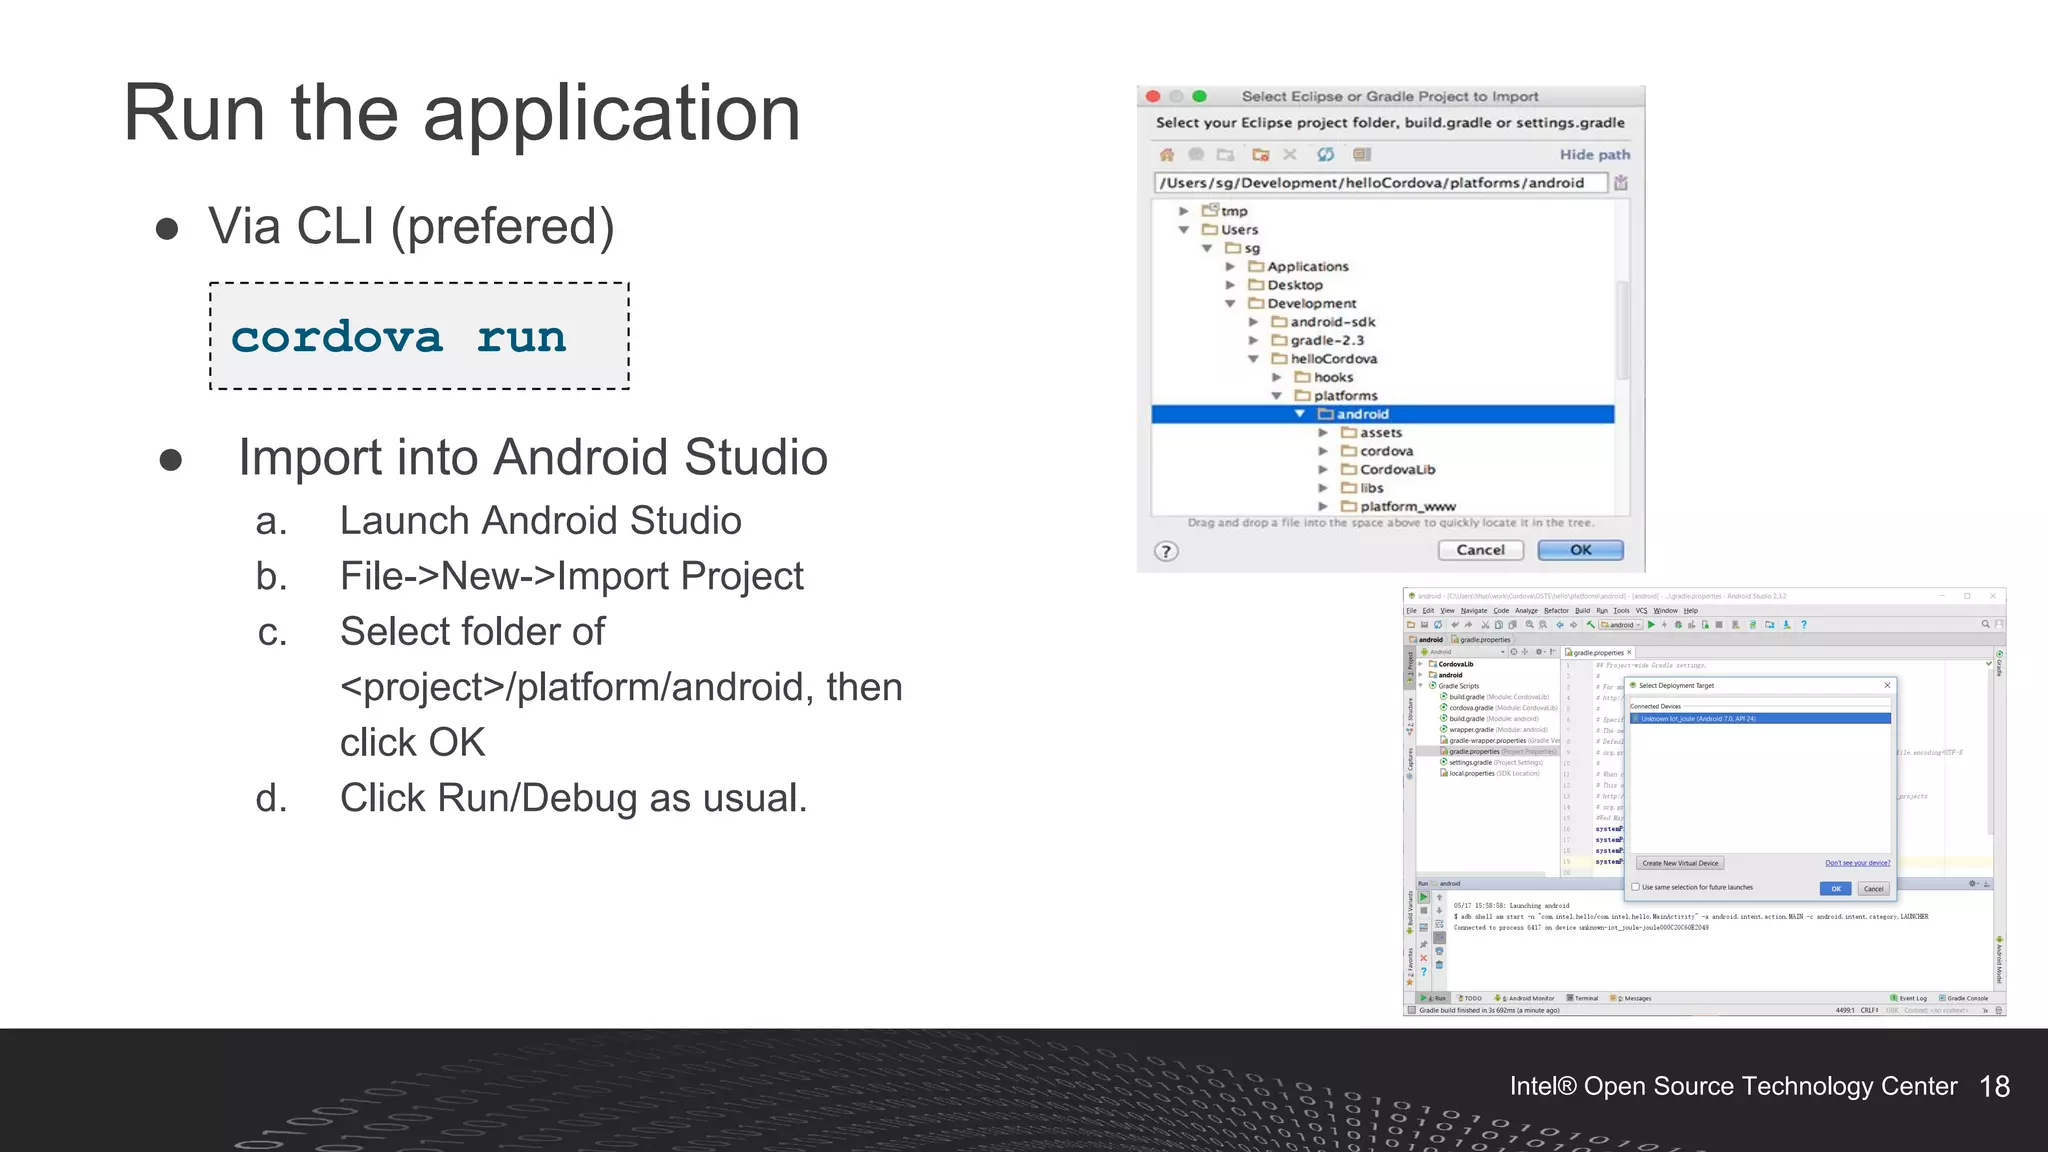Select the Unknown Iot_joule connected device
The image size is (2048, 1152).
pyautogui.click(x=1760, y=719)
